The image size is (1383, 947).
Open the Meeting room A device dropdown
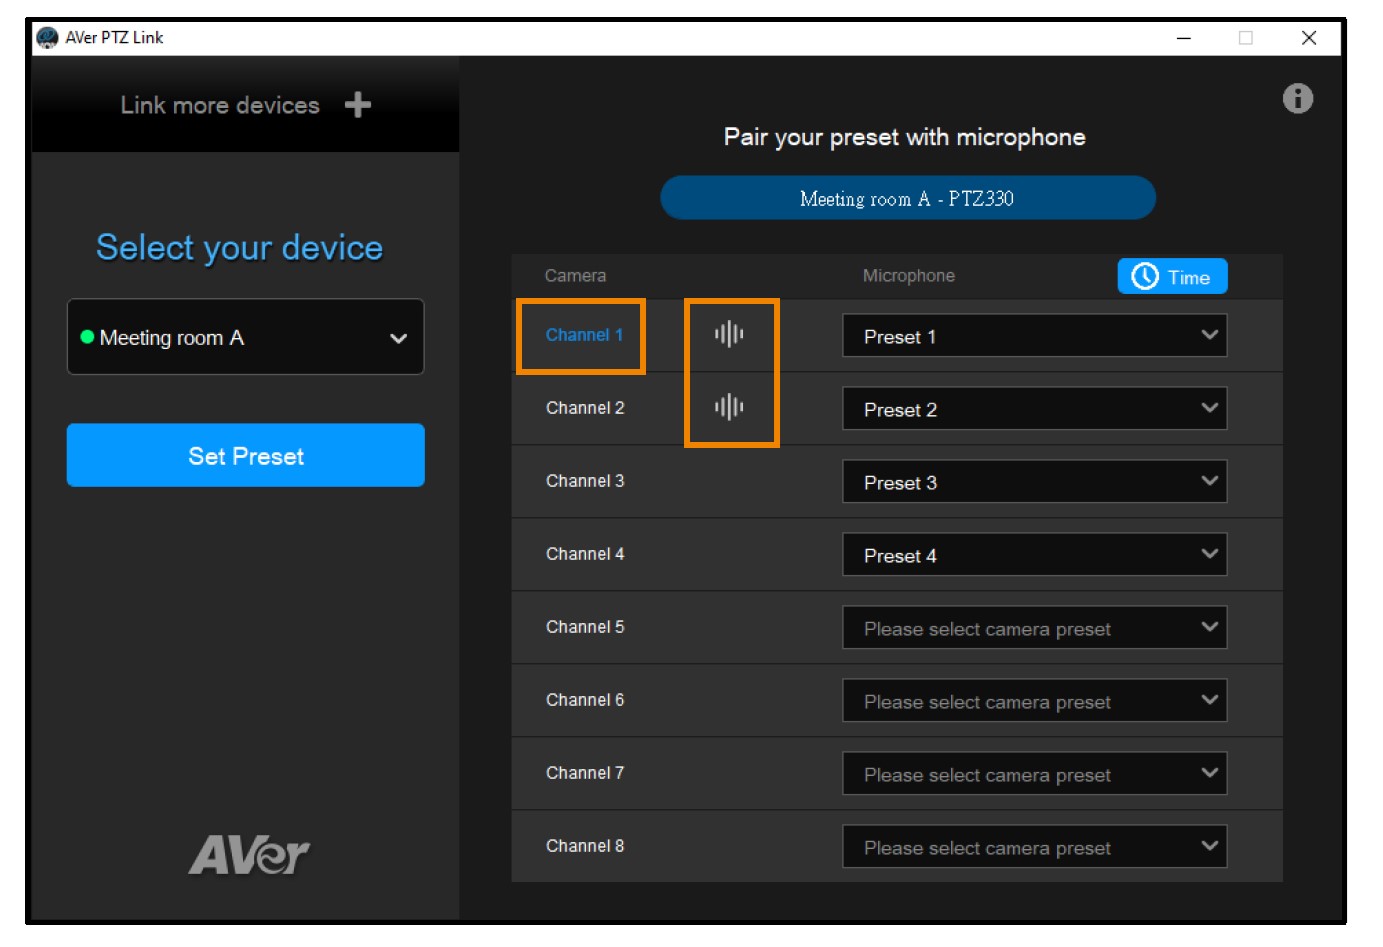(245, 337)
